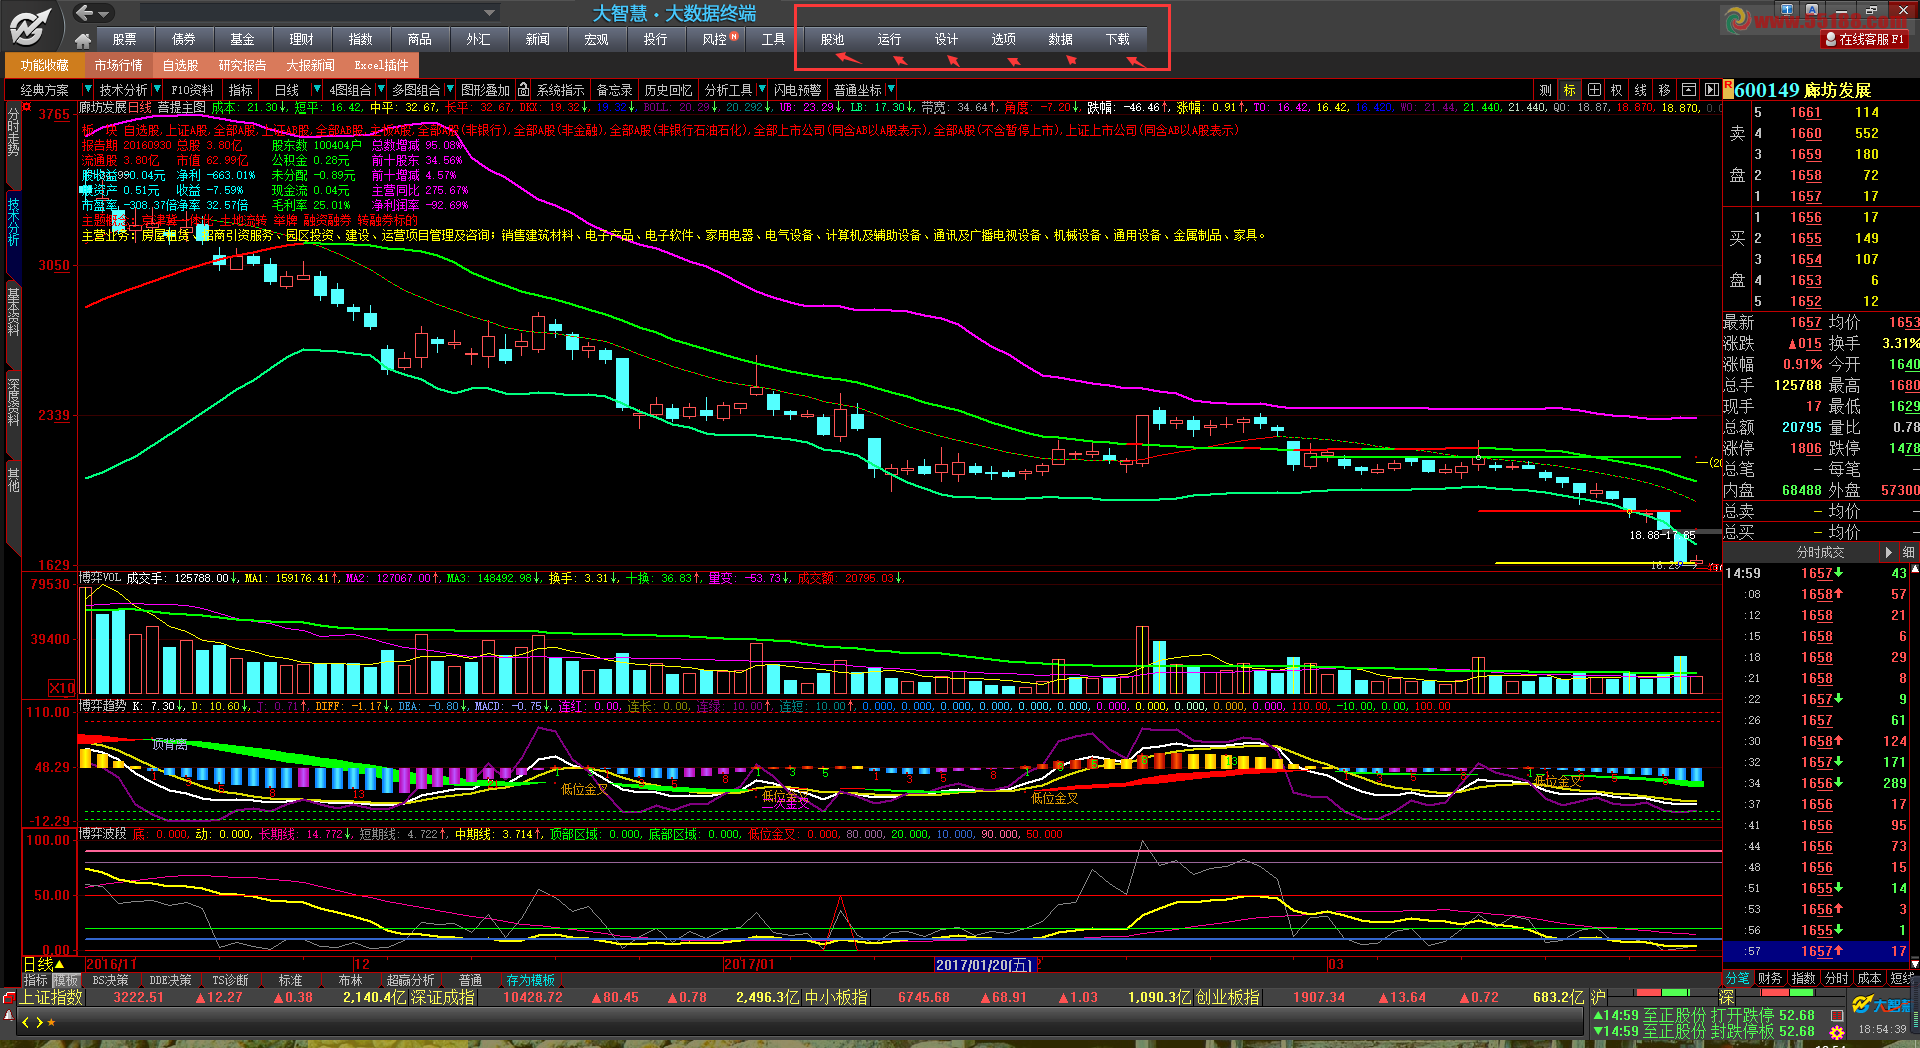The width and height of the screenshot is (1920, 1048).
Task: Click the 测 measure tool icon
Action: pyautogui.click(x=1546, y=90)
